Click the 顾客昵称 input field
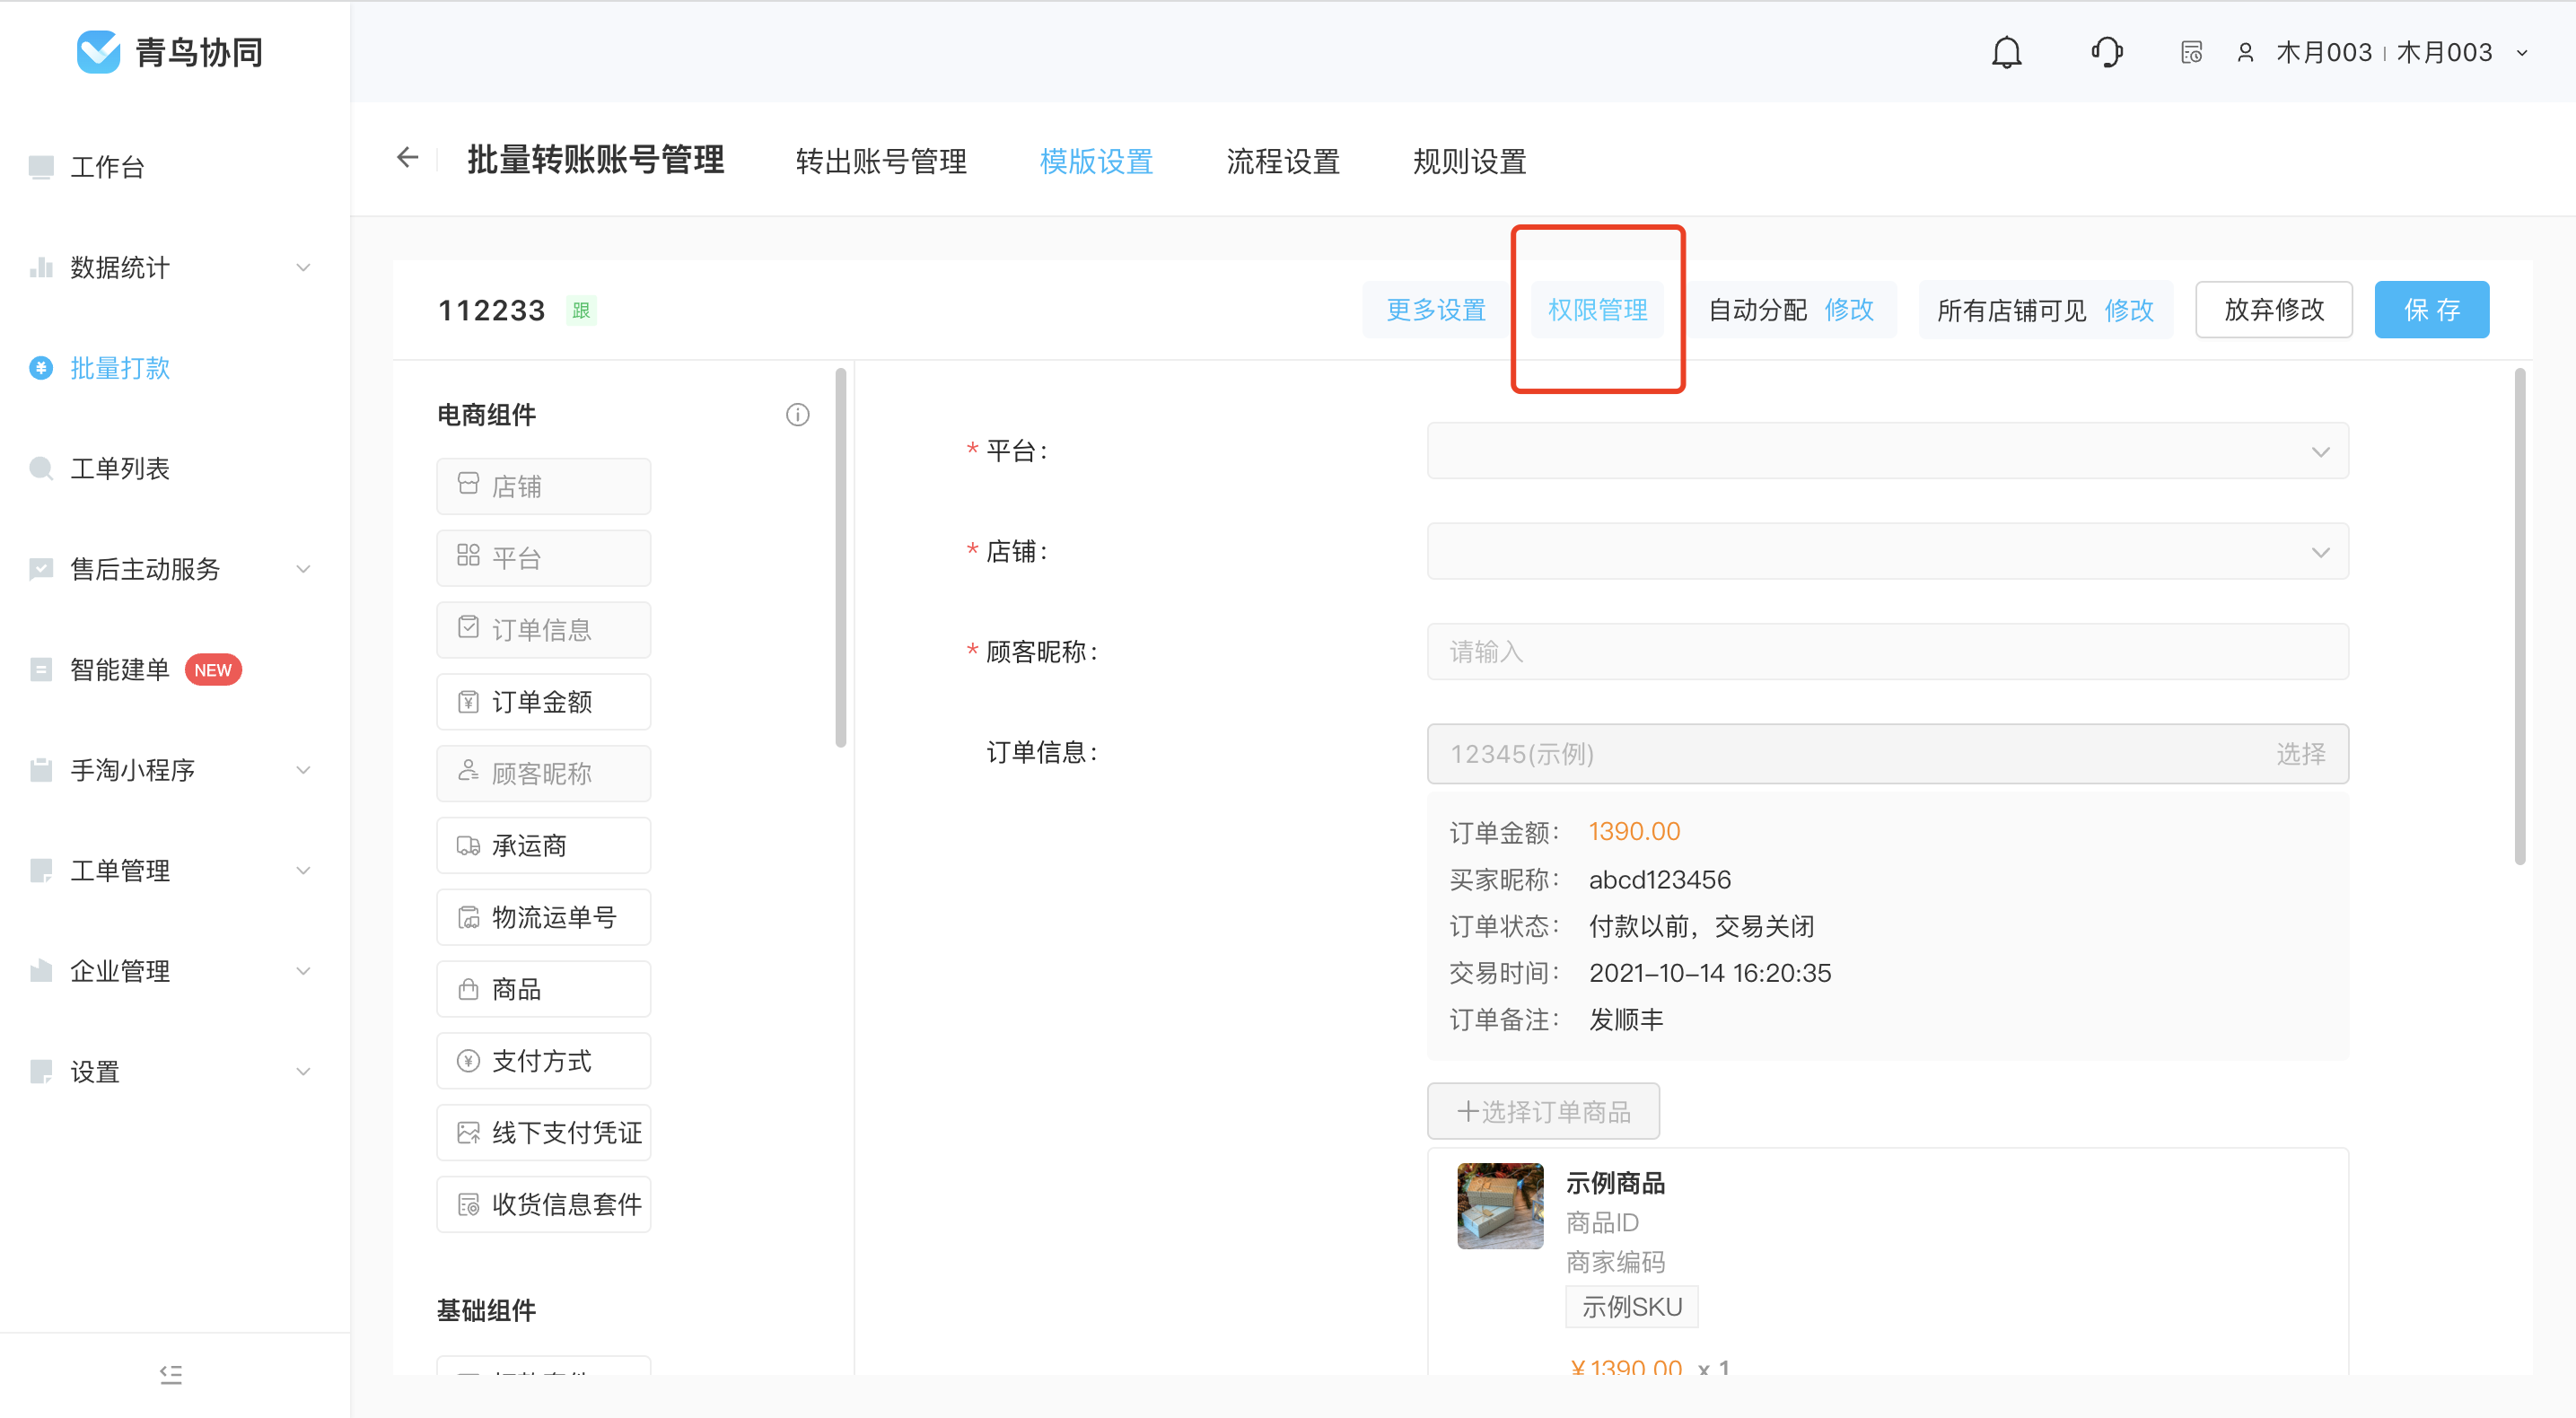Screen dimensions: 2576x1418 (x=1887, y=652)
